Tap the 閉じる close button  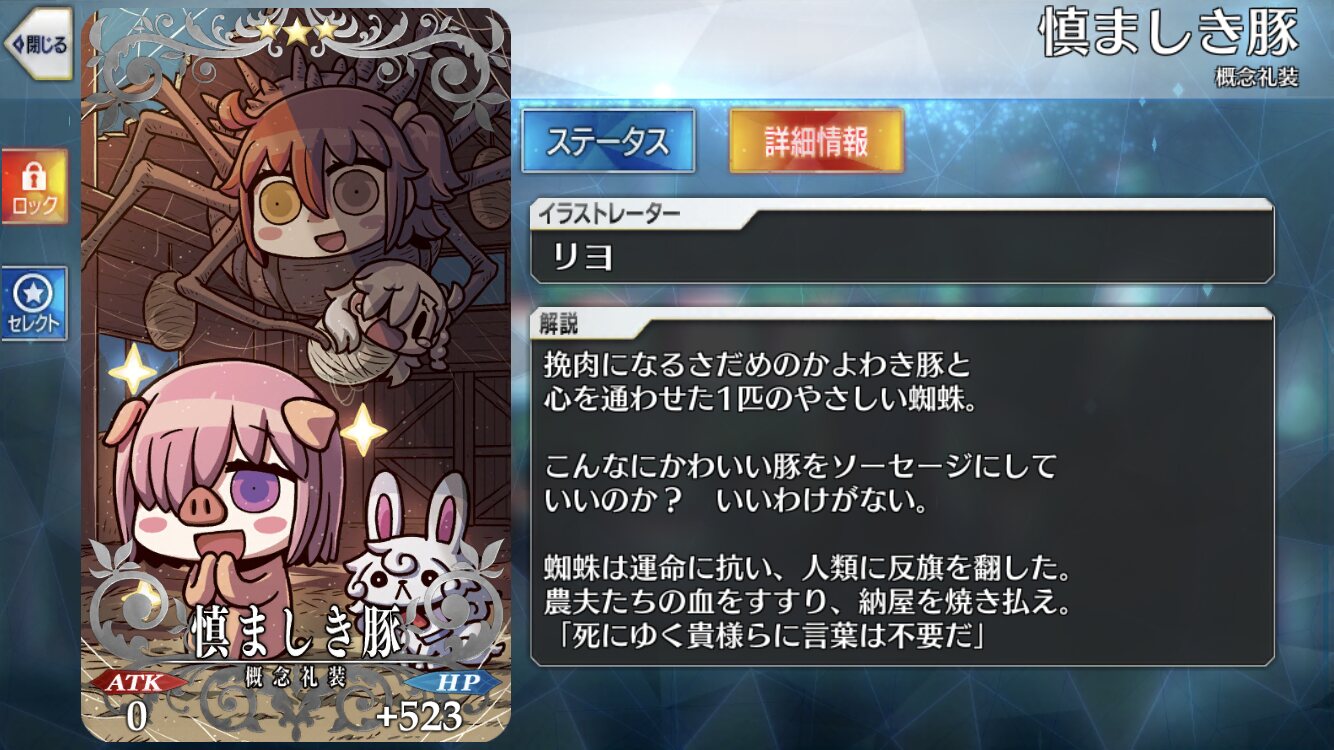pos(38,44)
